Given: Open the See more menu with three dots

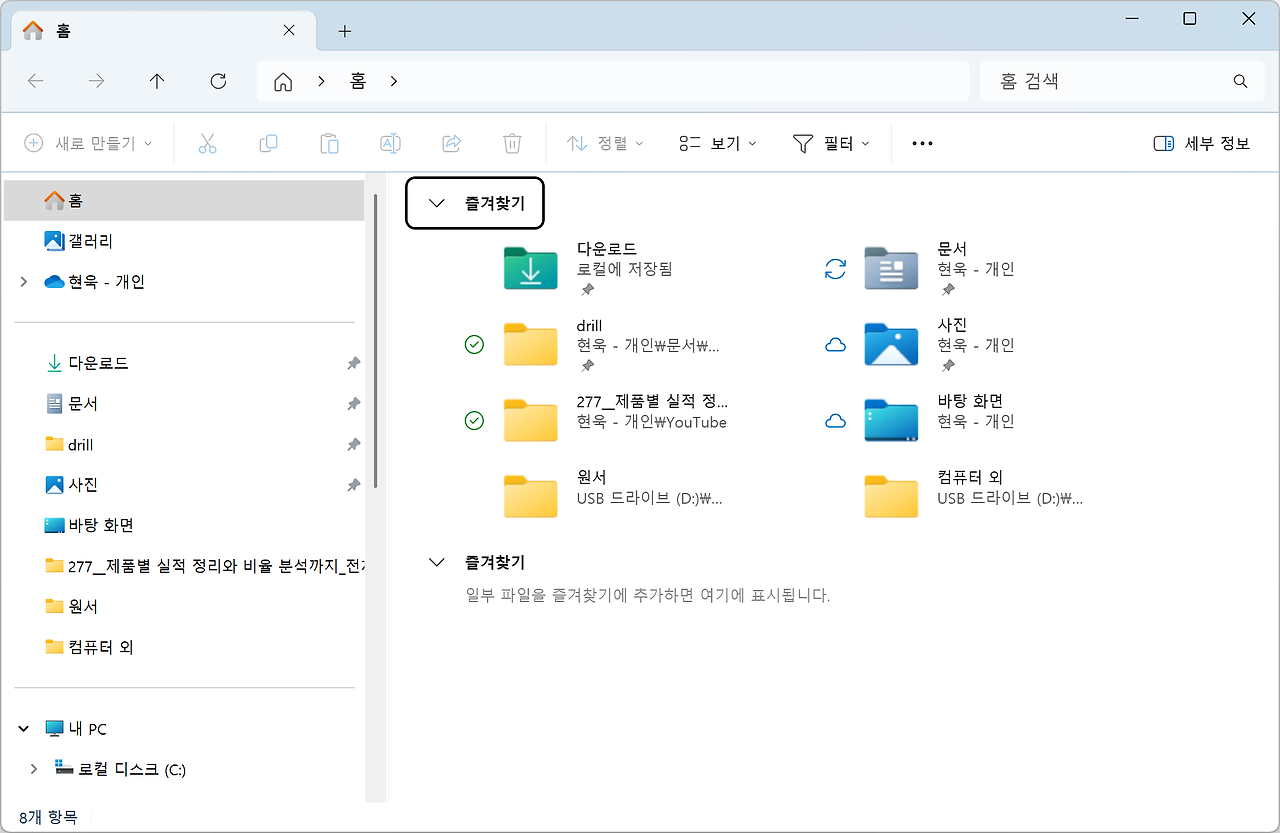Looking at the screenshot, I should click(921, 143).
